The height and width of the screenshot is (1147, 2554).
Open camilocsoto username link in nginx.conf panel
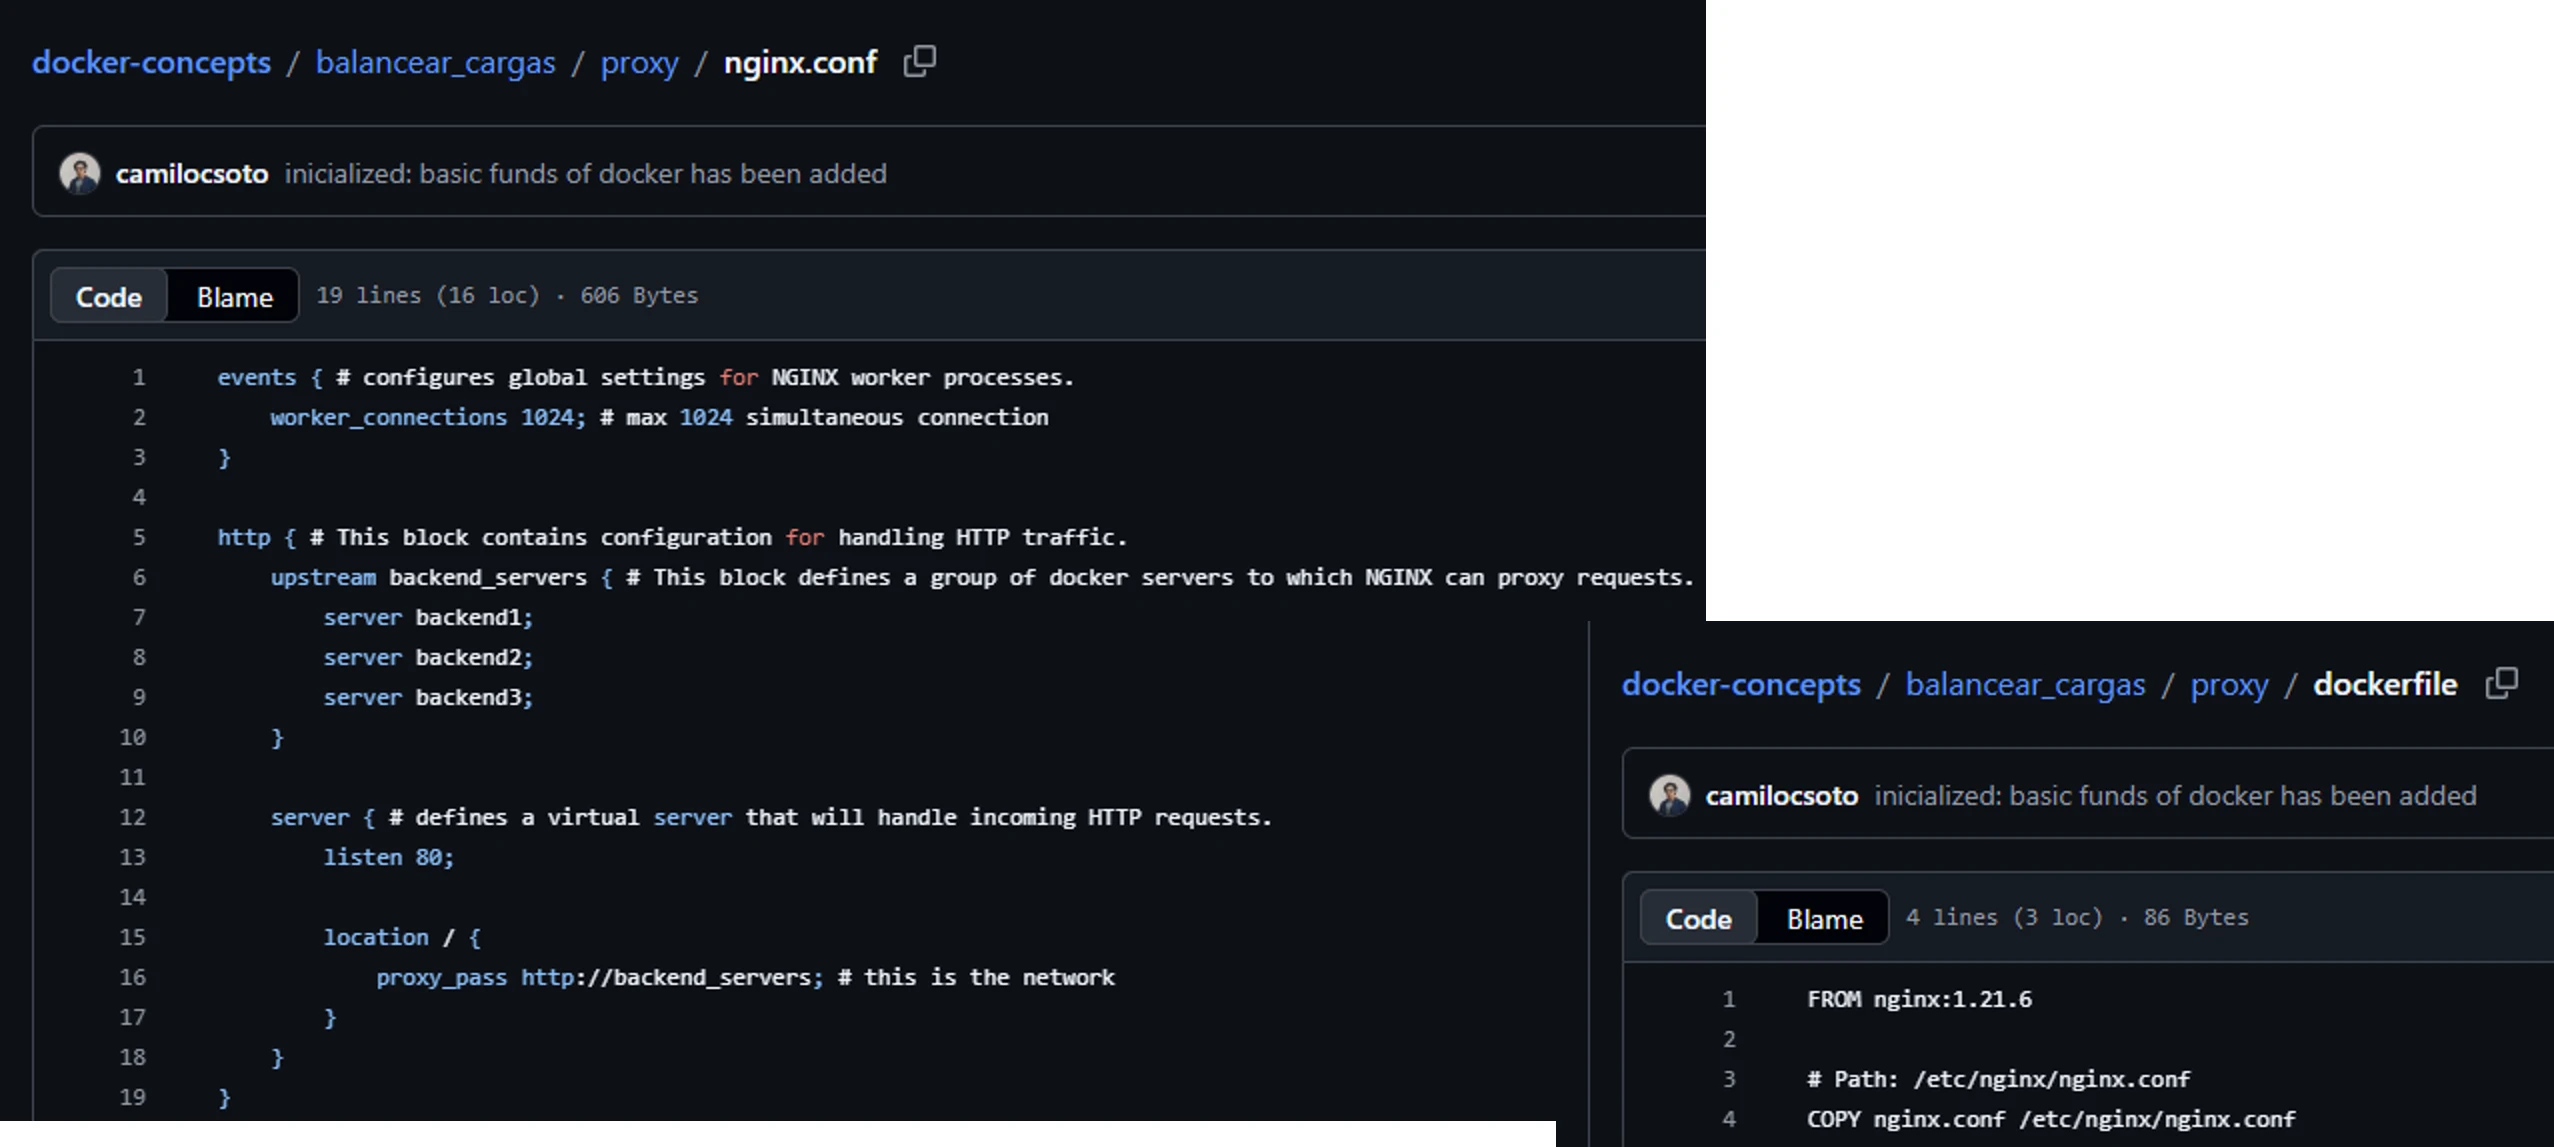pos(192,173)
